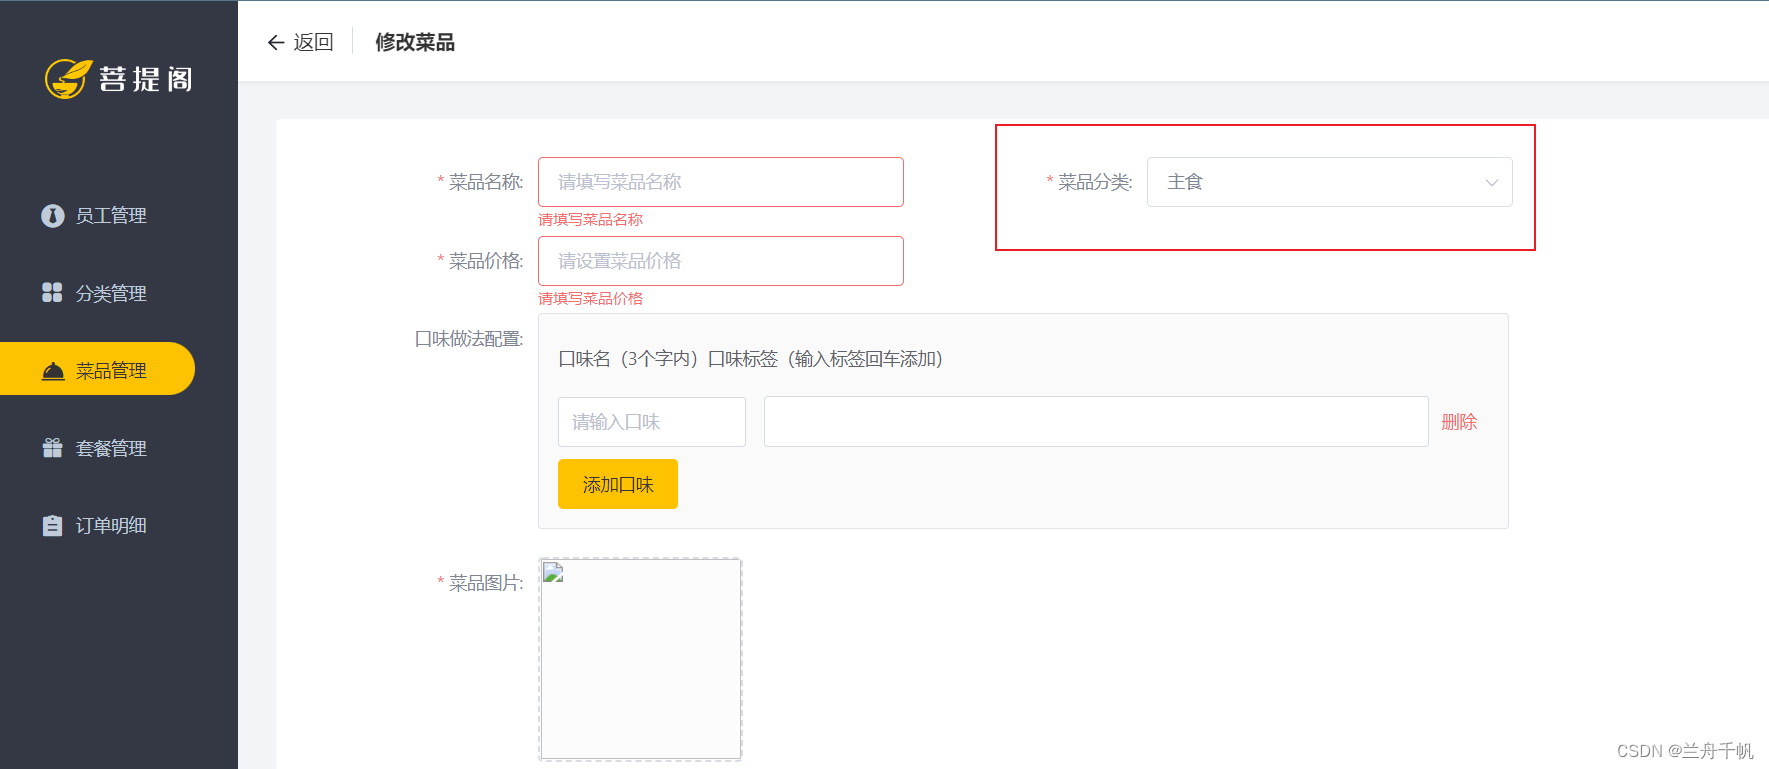Click the 添加口味 button
The width and height of the screenshot is (1769, 769).
(618, 484)
